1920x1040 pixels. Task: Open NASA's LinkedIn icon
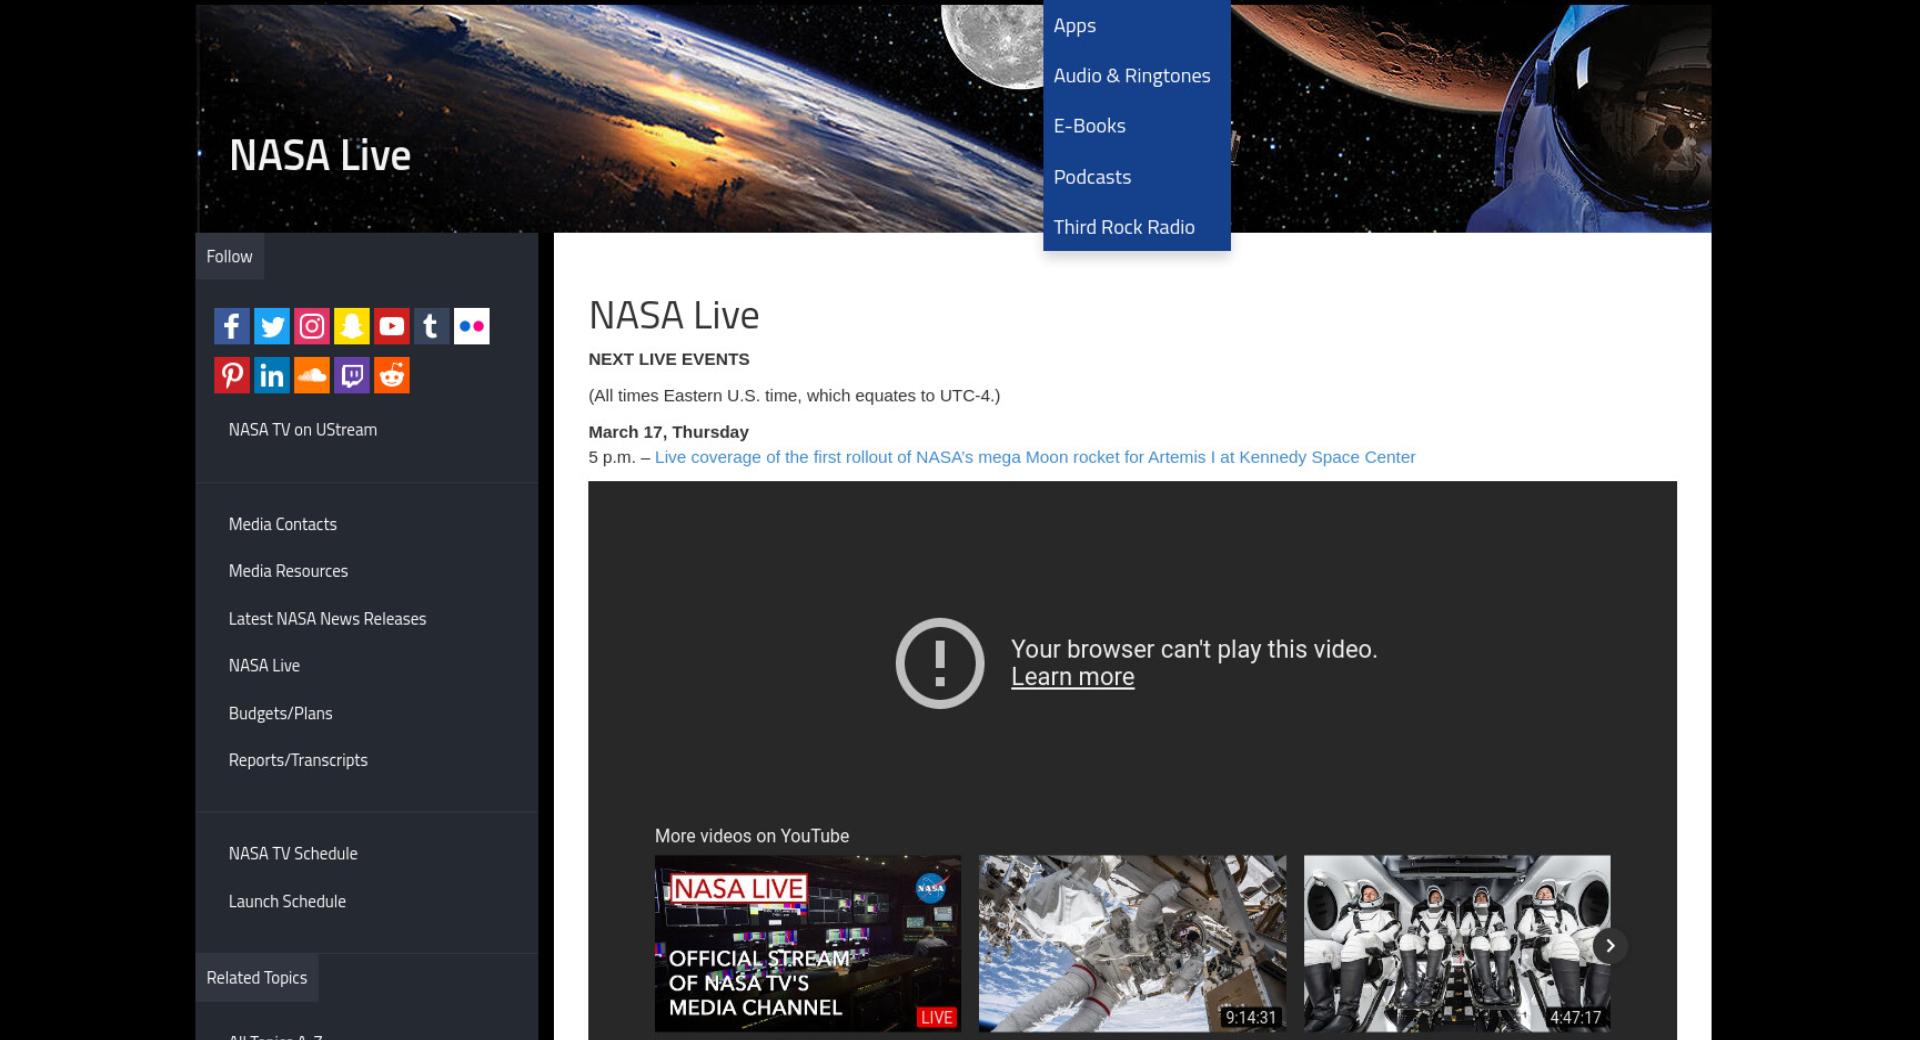pos(271,375)
